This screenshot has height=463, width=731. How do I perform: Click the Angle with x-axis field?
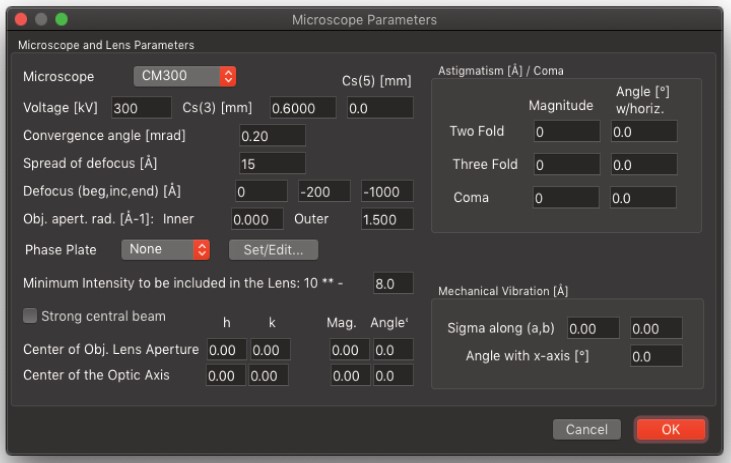655,355
